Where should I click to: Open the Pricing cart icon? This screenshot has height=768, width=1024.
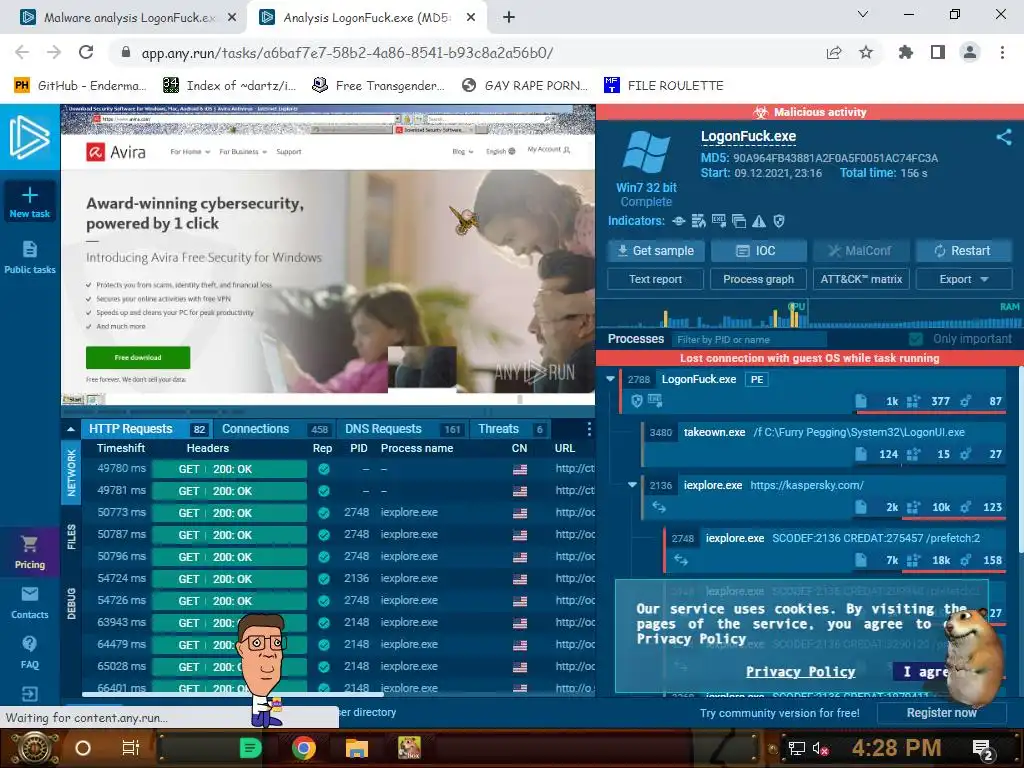click(29, 543)
